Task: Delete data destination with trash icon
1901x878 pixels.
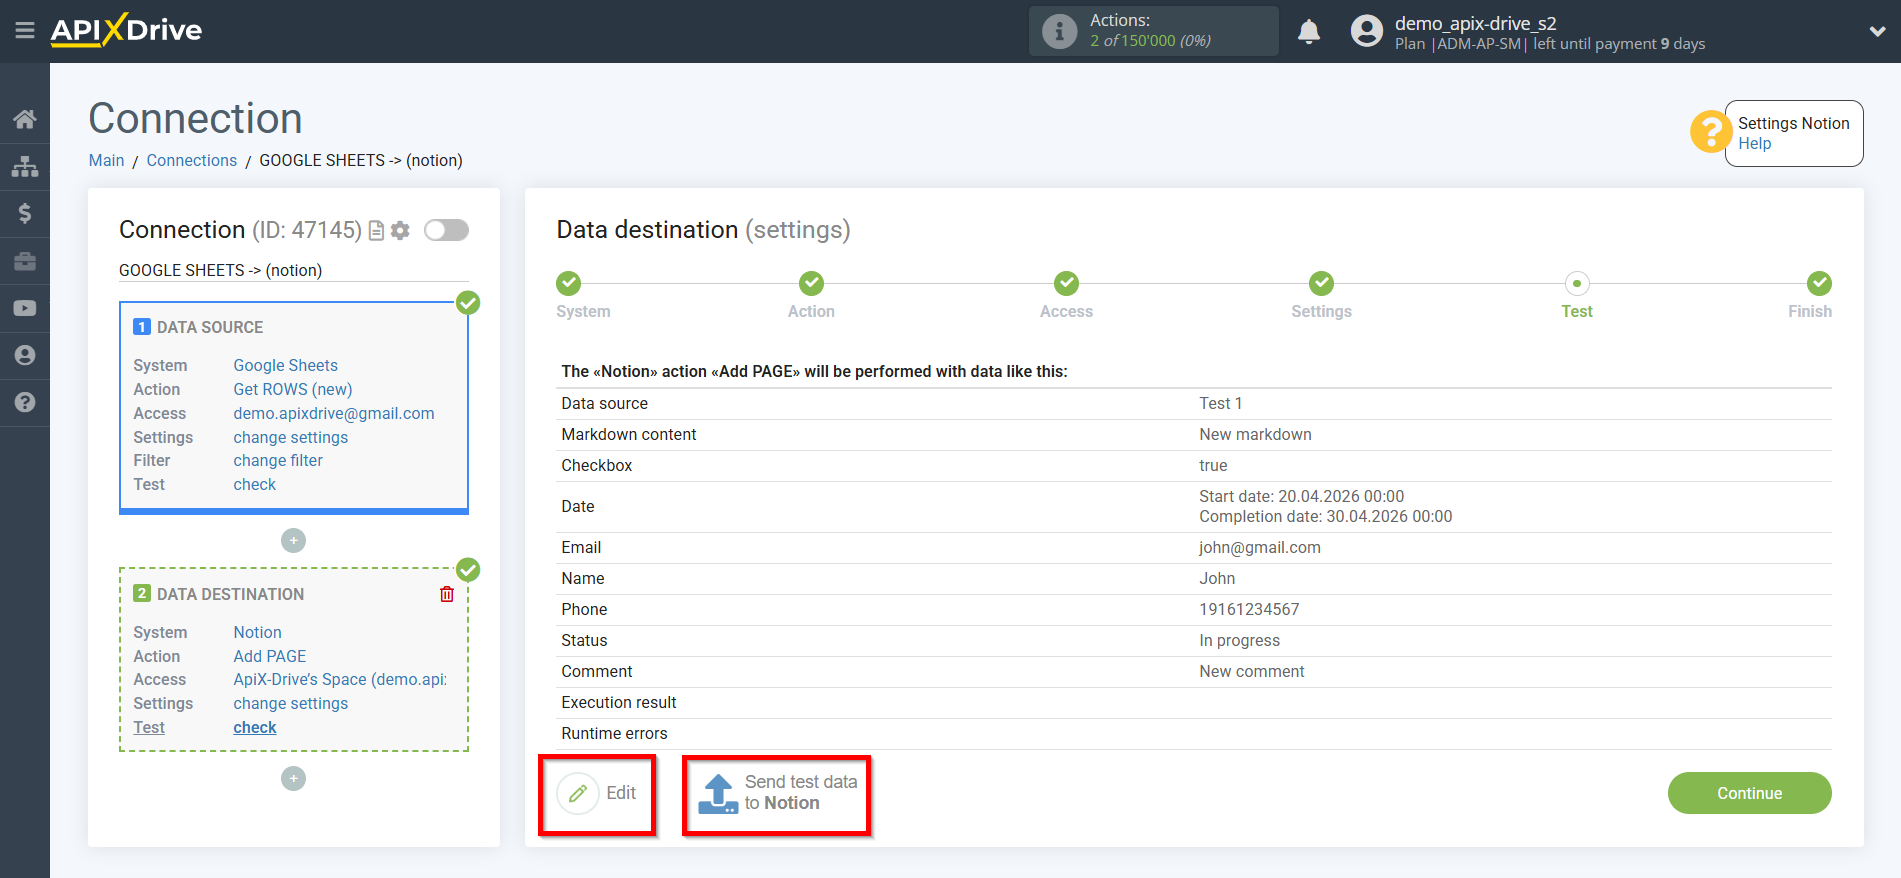Action: [447, 594]
